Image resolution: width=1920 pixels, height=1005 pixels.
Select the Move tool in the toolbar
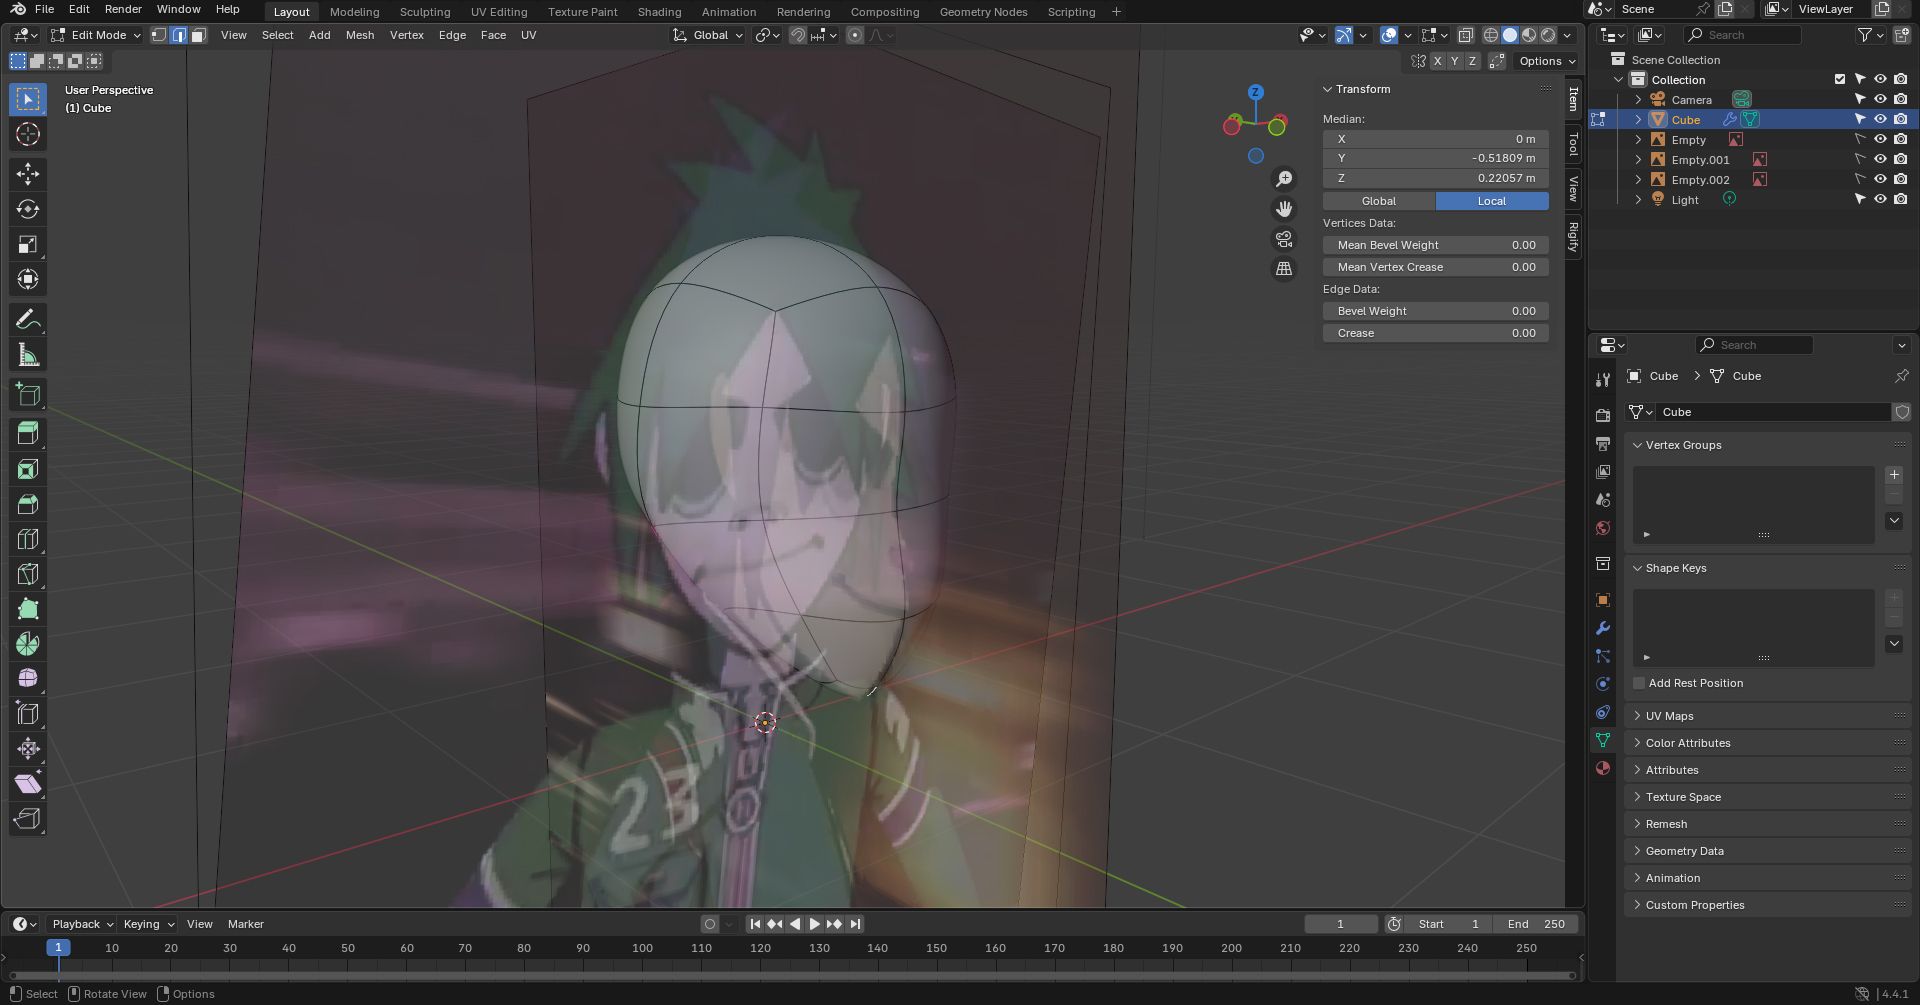pyautogui.click(x=28, y=174)
